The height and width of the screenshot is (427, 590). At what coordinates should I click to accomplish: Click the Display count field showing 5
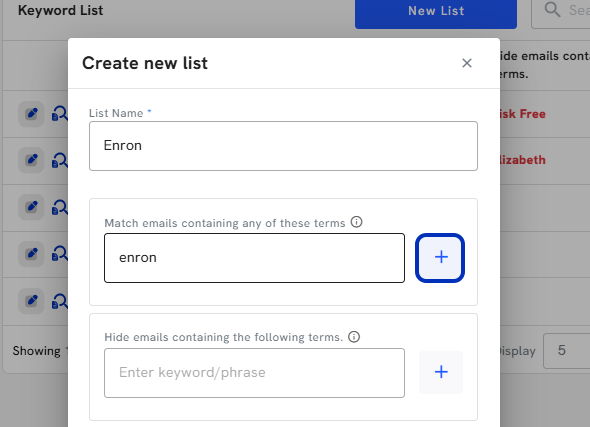(566, 351)
